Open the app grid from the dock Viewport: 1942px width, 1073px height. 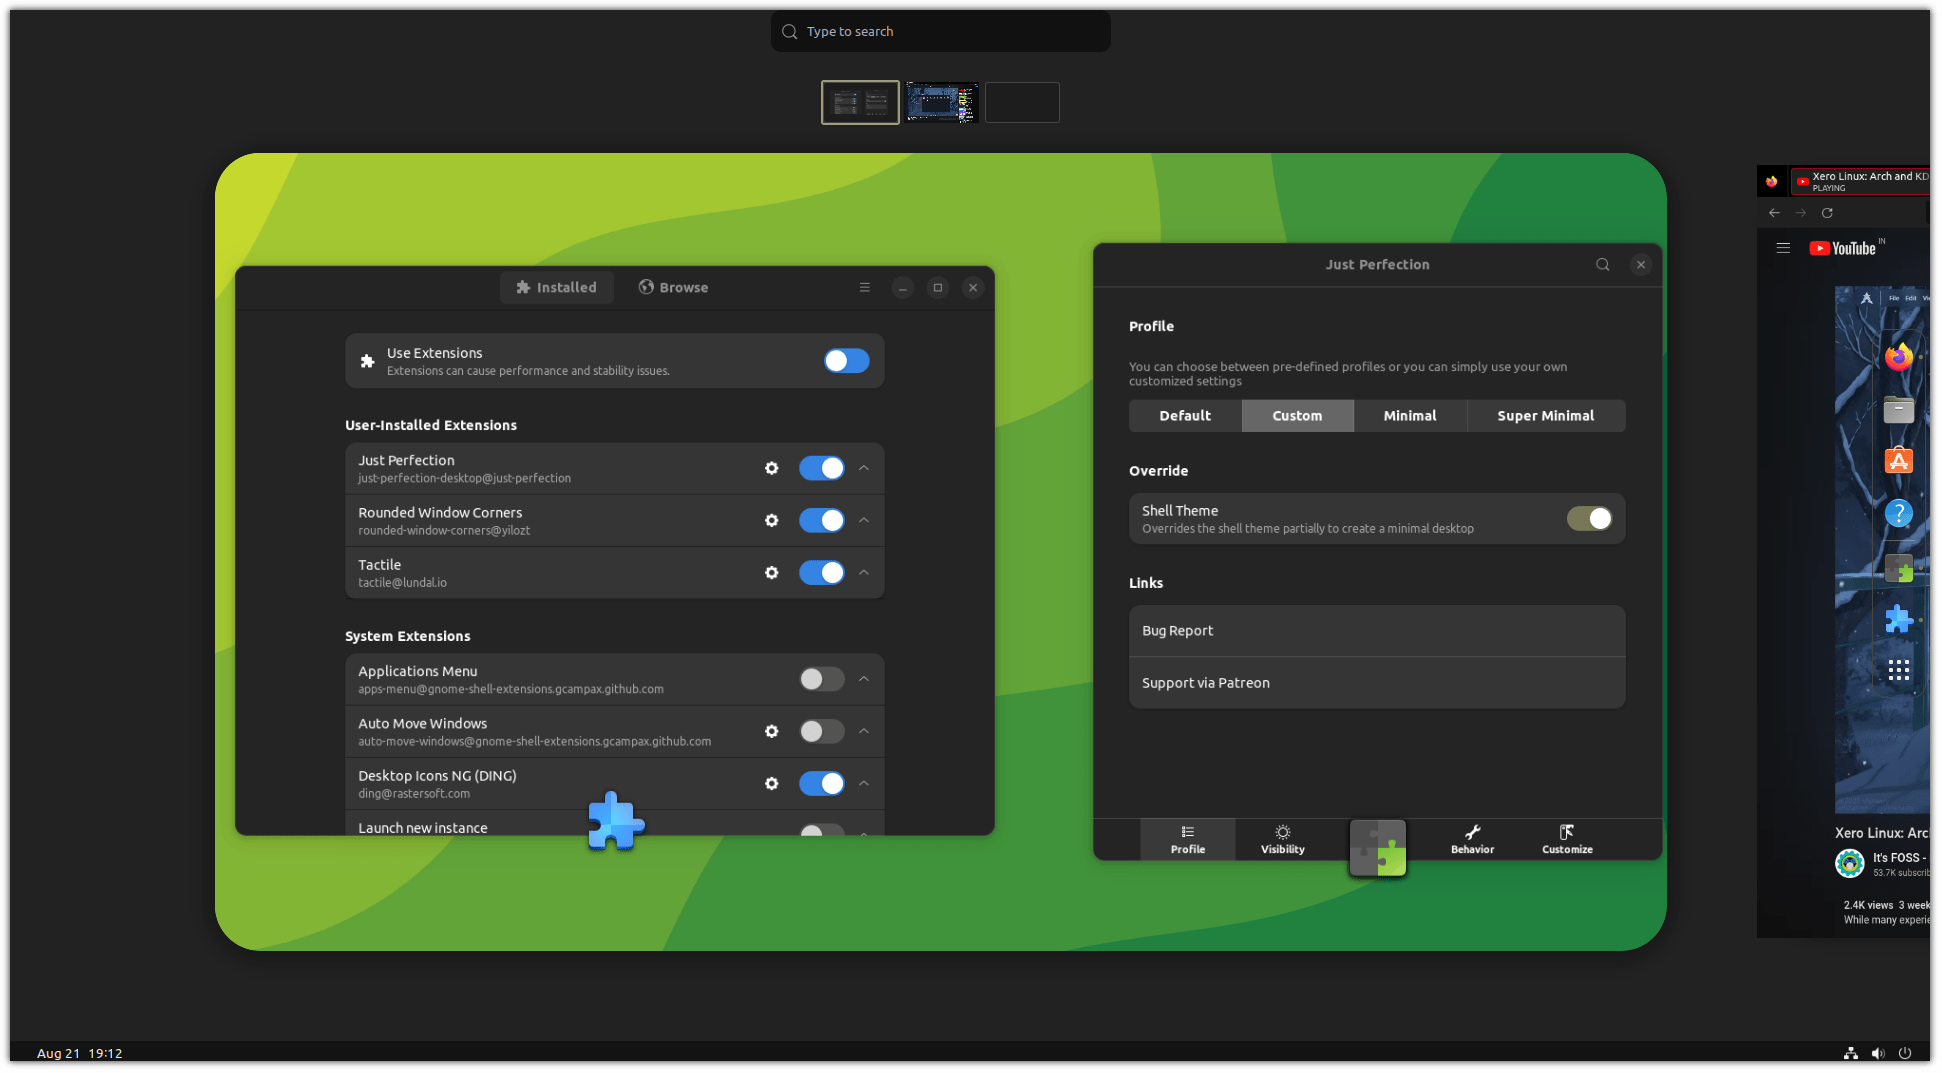point(1898,670)
